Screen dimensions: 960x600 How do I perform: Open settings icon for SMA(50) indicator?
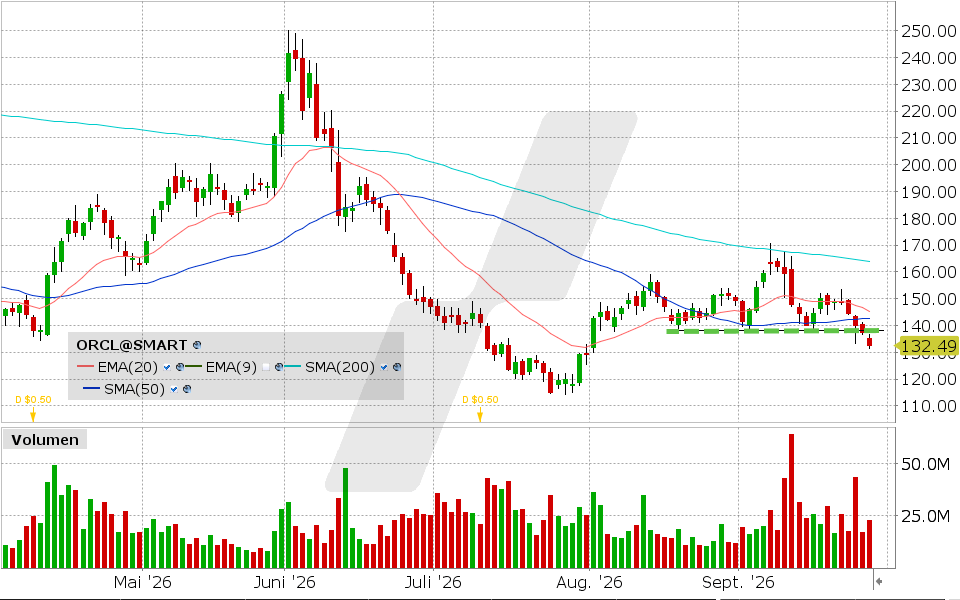click(187, 389)
